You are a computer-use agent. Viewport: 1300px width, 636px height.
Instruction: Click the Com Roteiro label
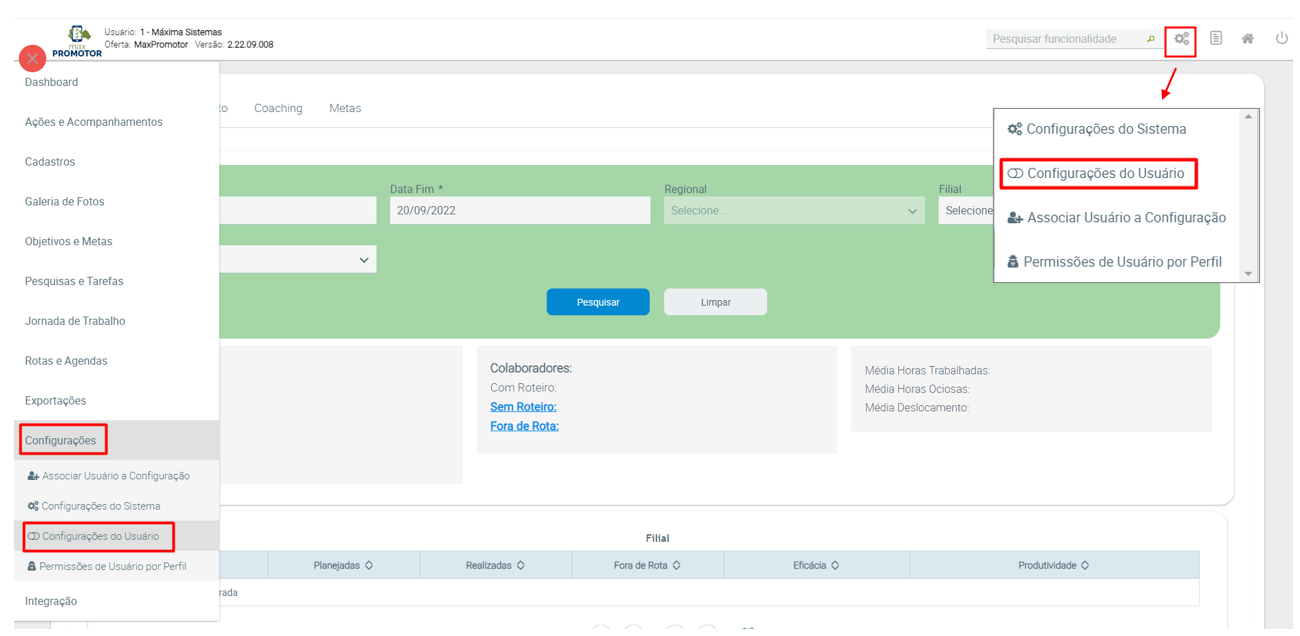tap(523, 387)
